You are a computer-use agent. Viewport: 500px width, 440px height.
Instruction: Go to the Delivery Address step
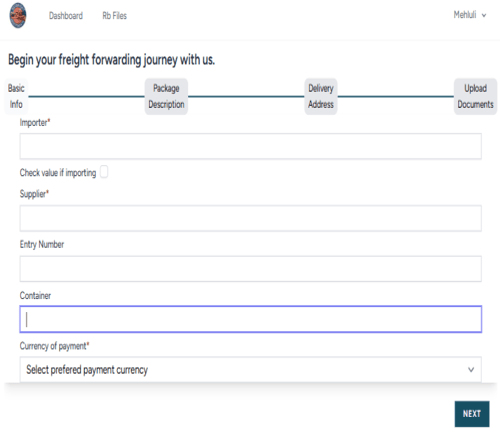(x=321, y=96)
